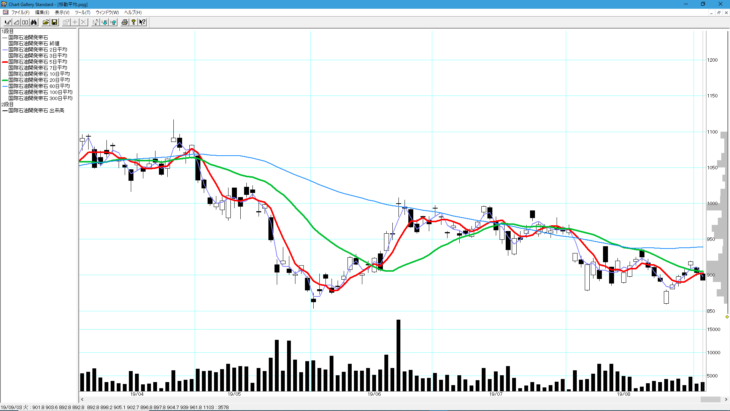Select the 300日平均 legend entry

click(x=38, y=98)
